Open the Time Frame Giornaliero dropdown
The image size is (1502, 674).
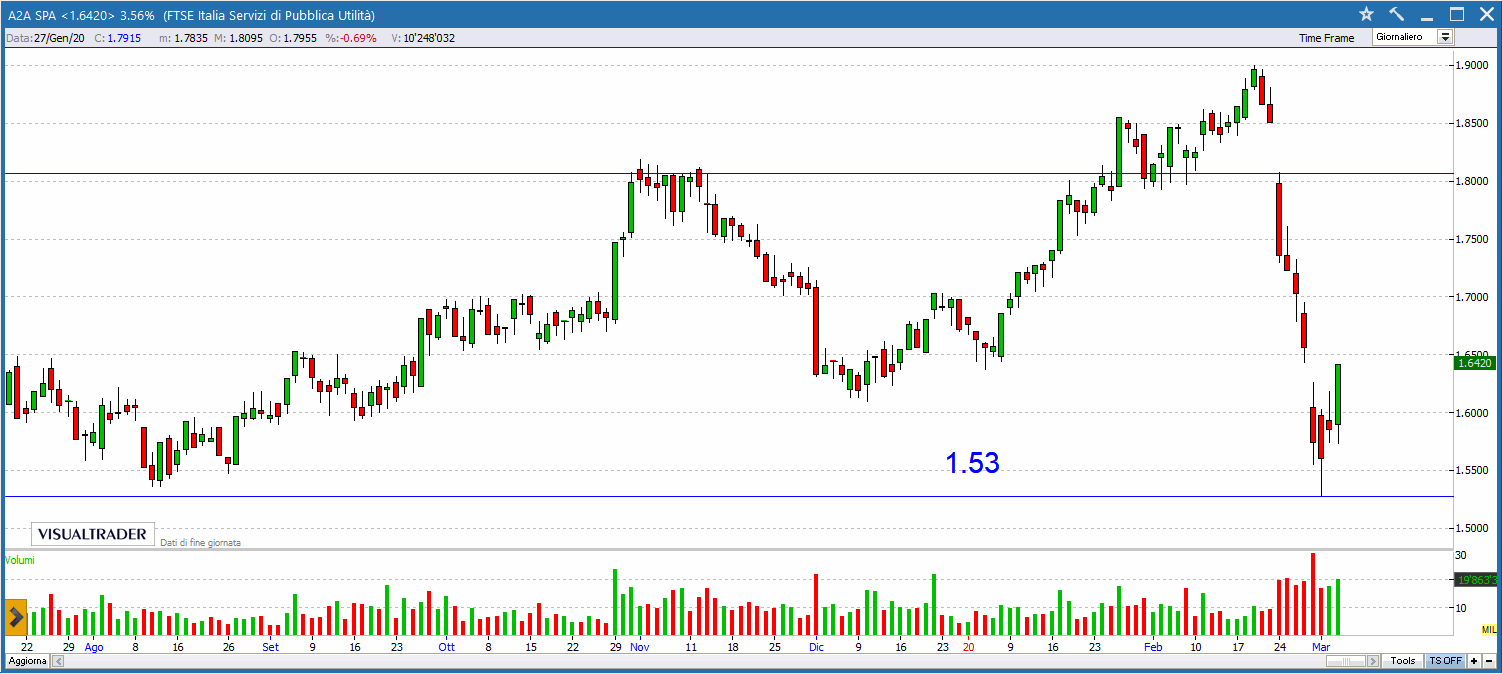pos(1413,37)
